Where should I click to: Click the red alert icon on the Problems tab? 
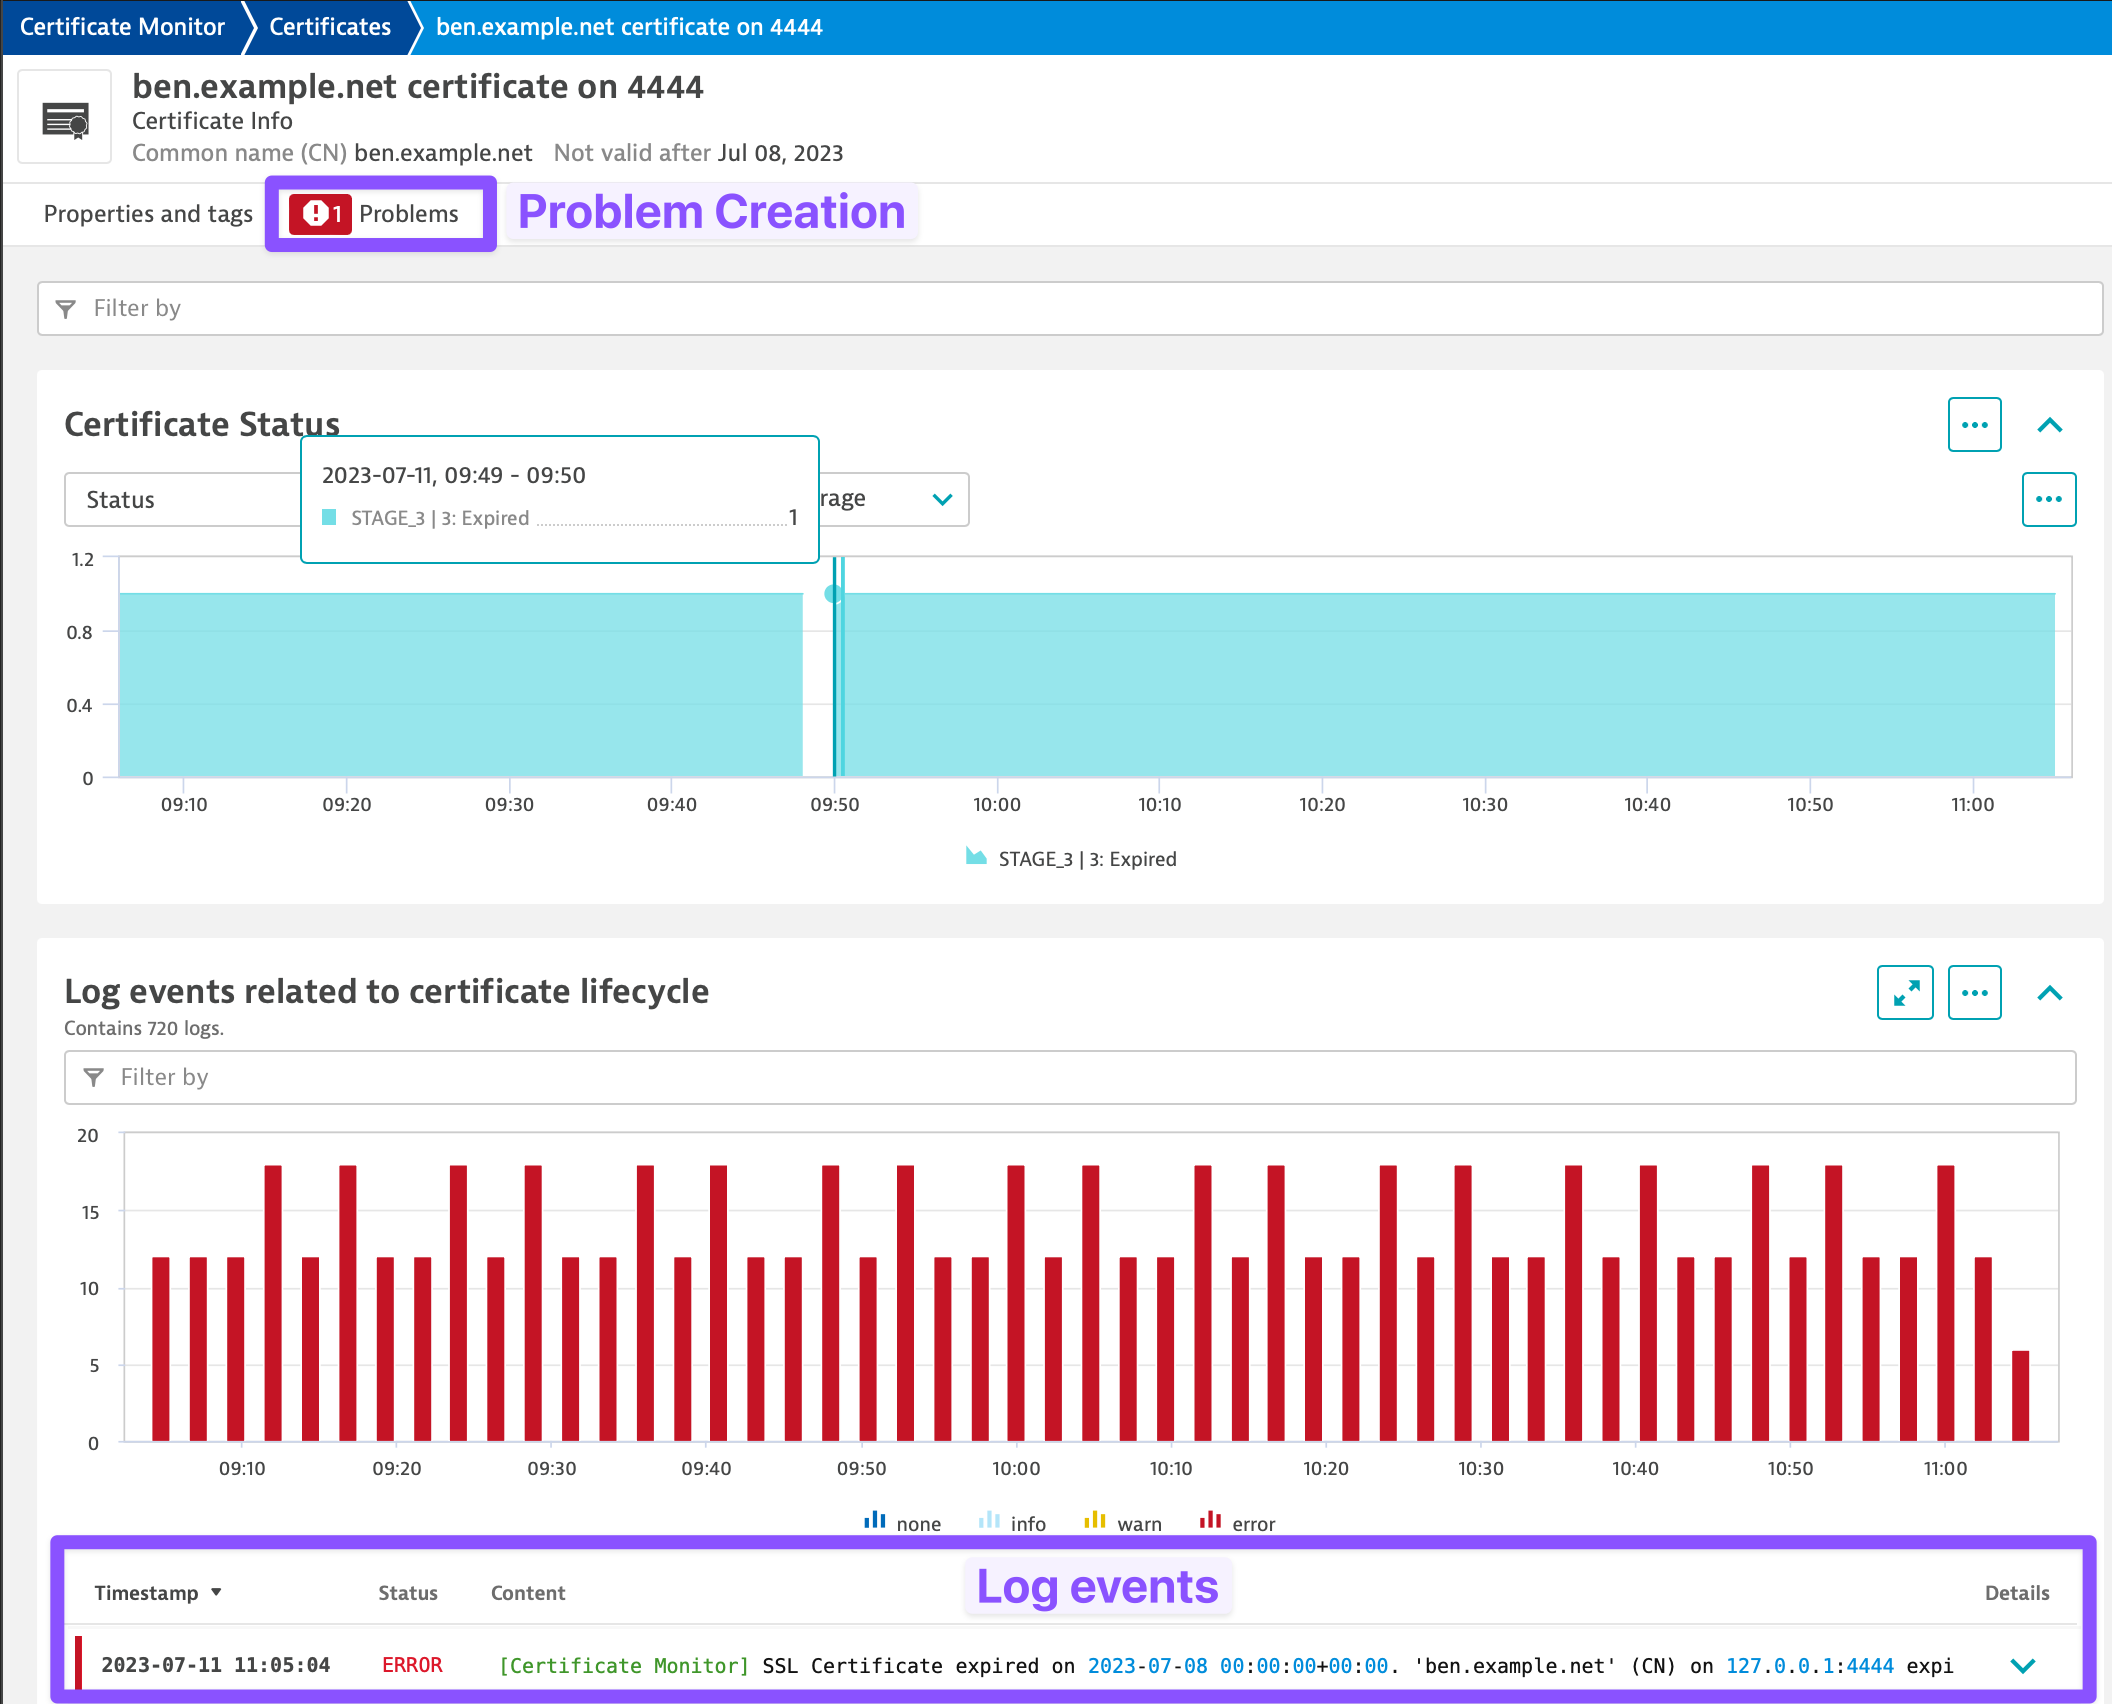coord(318,213)
